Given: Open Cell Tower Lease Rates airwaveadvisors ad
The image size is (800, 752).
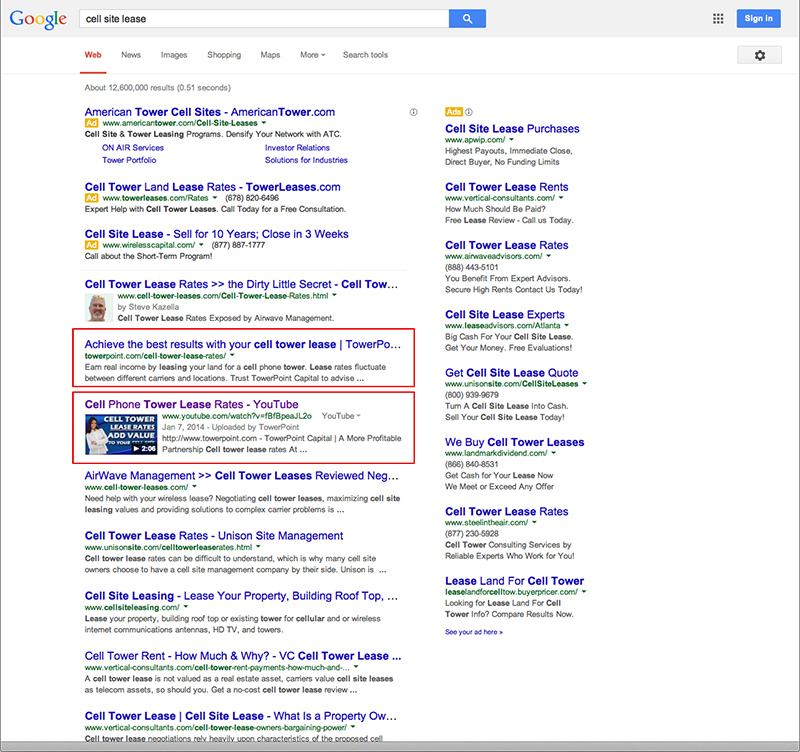Looking at the screenshot, I should pyautogui.click(x=507, y=245).
